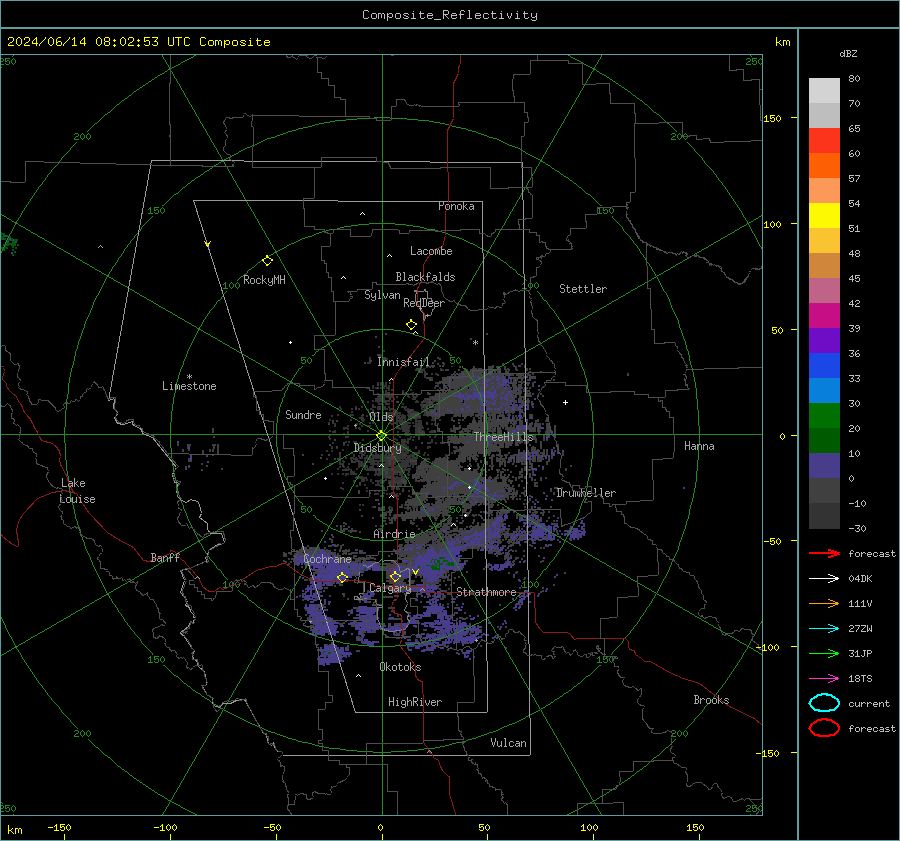Click the red 65 dBZ color swatch
This screenshot has width=900, height=841.
(x=824, y=140)
